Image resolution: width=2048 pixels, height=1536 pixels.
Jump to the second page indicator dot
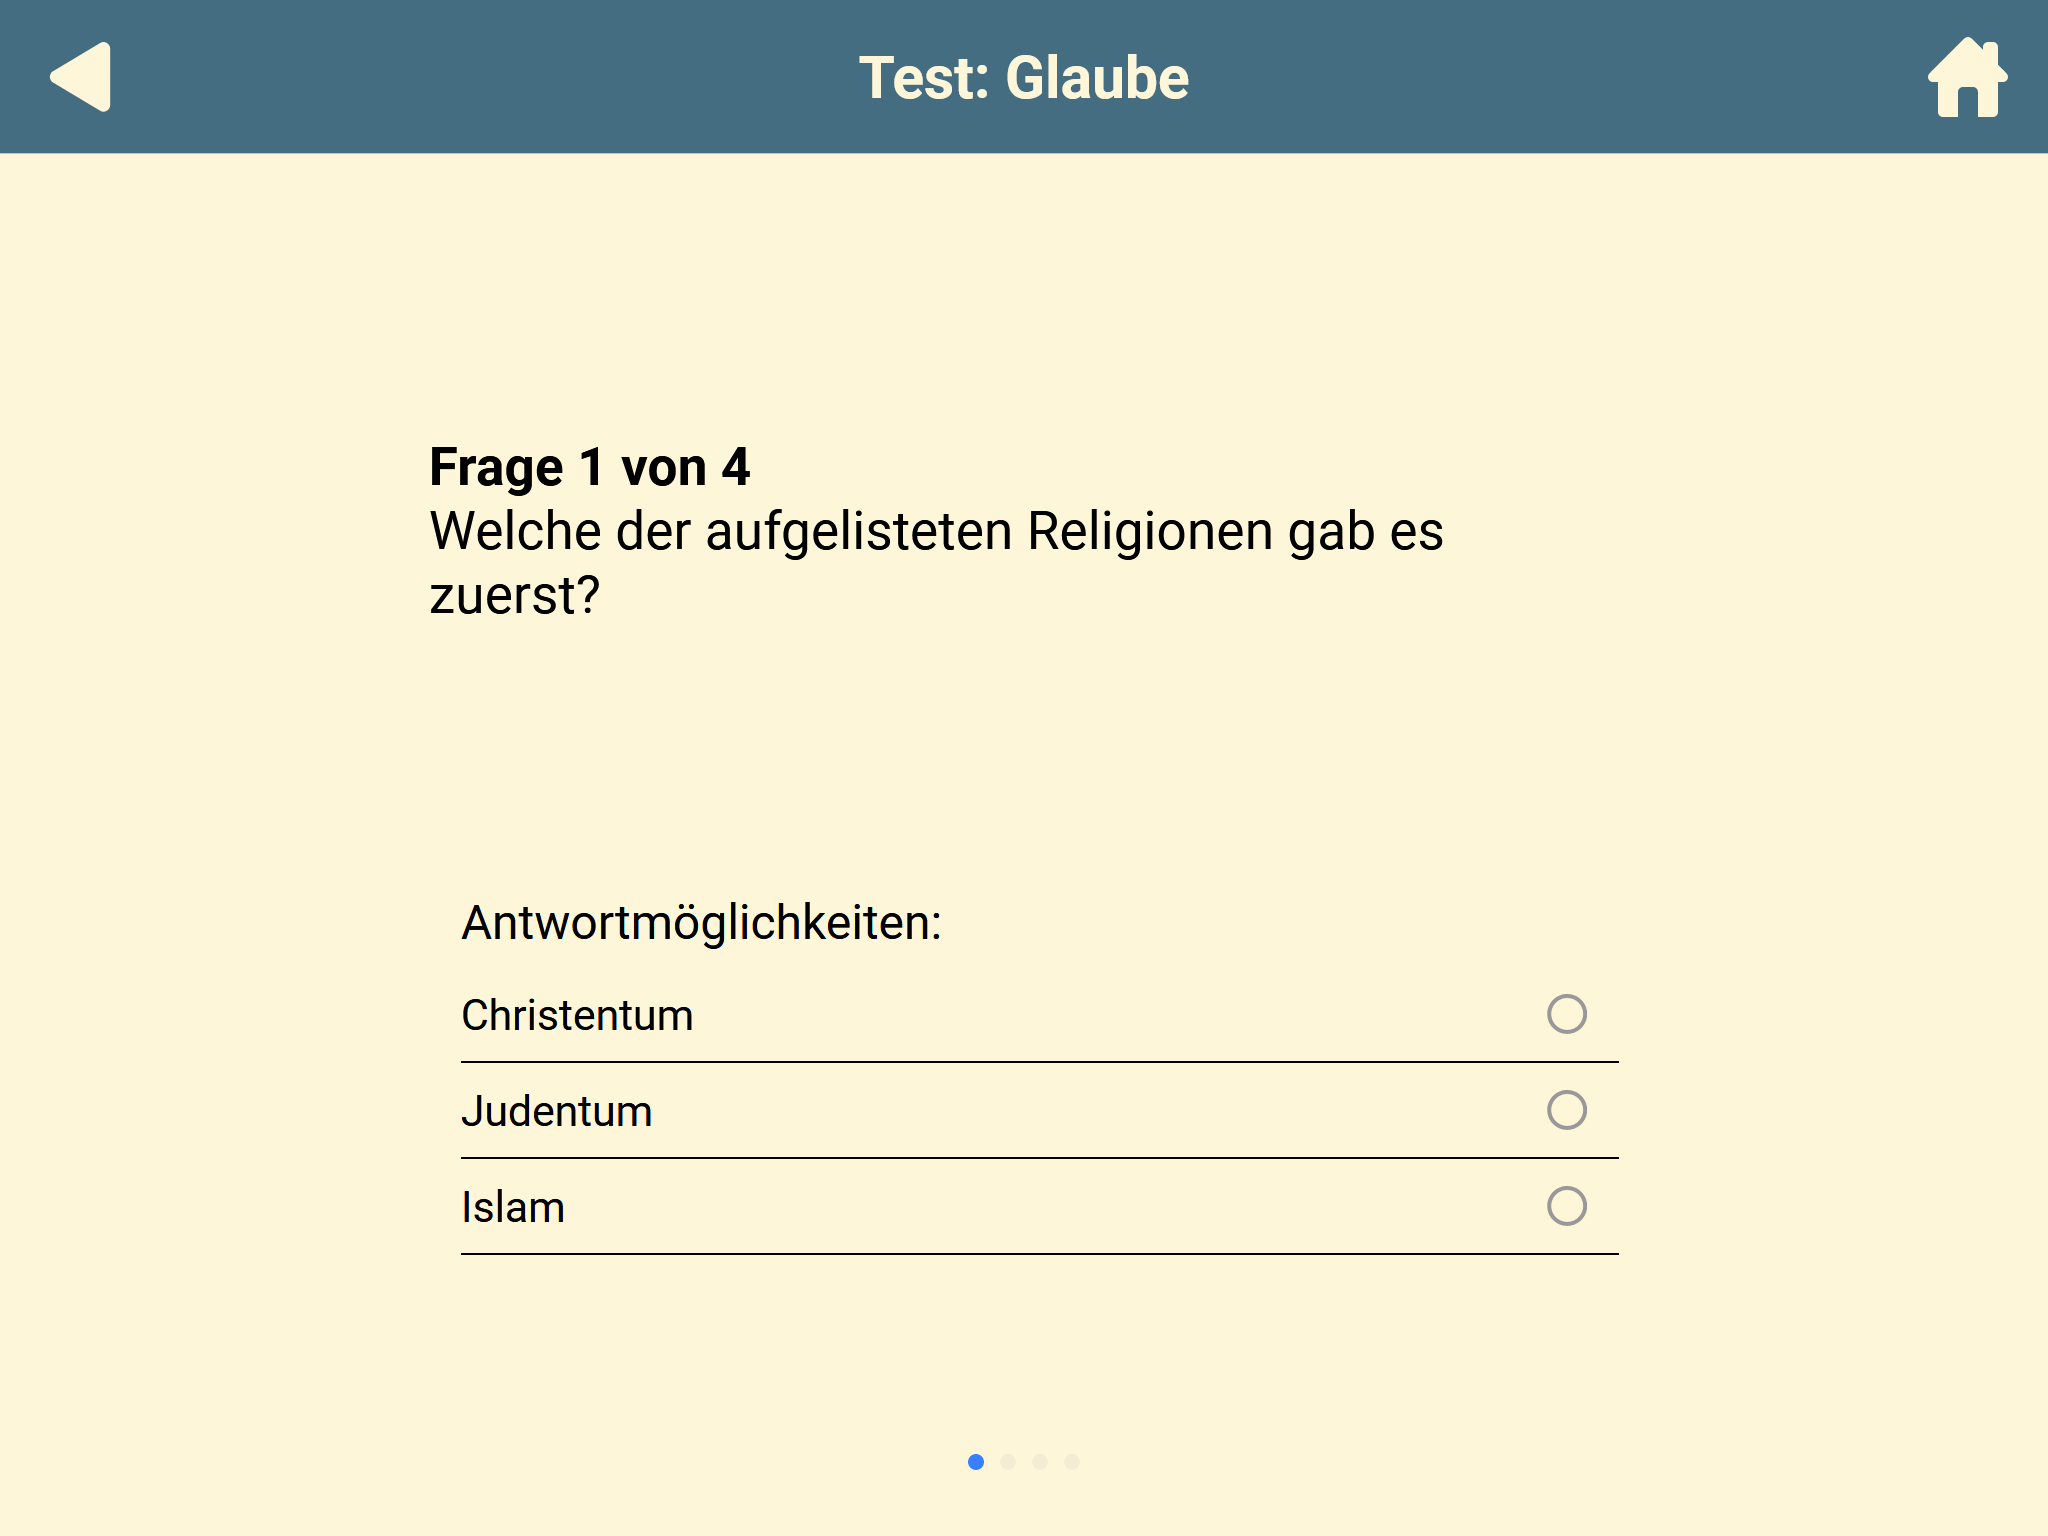1008,1462
